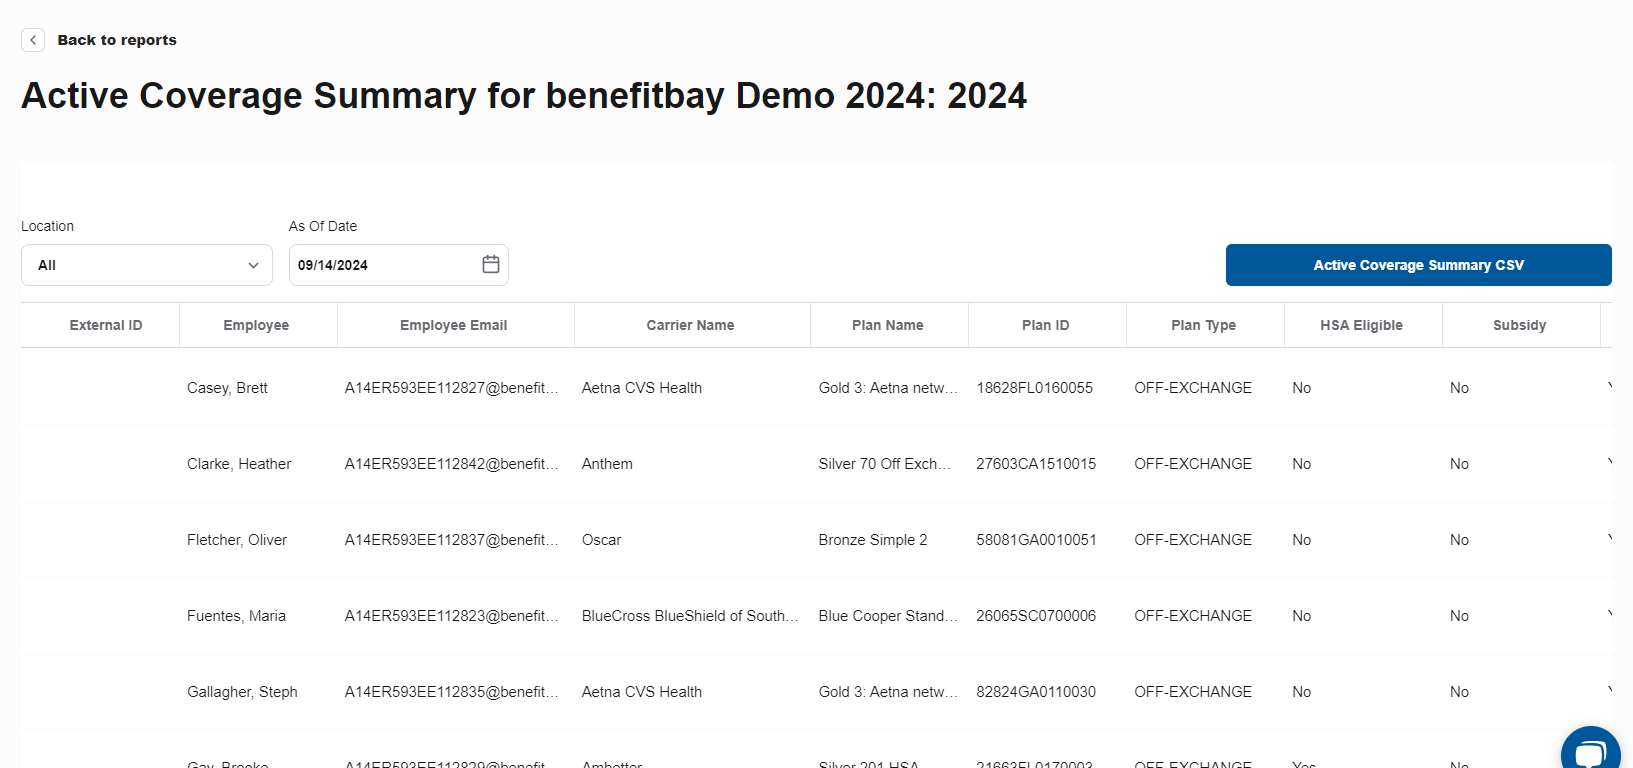The width and height of the screenshot is (1633, 768).
Task: Download the Active Coverage Summary CSV
Action: point(1418,265)
